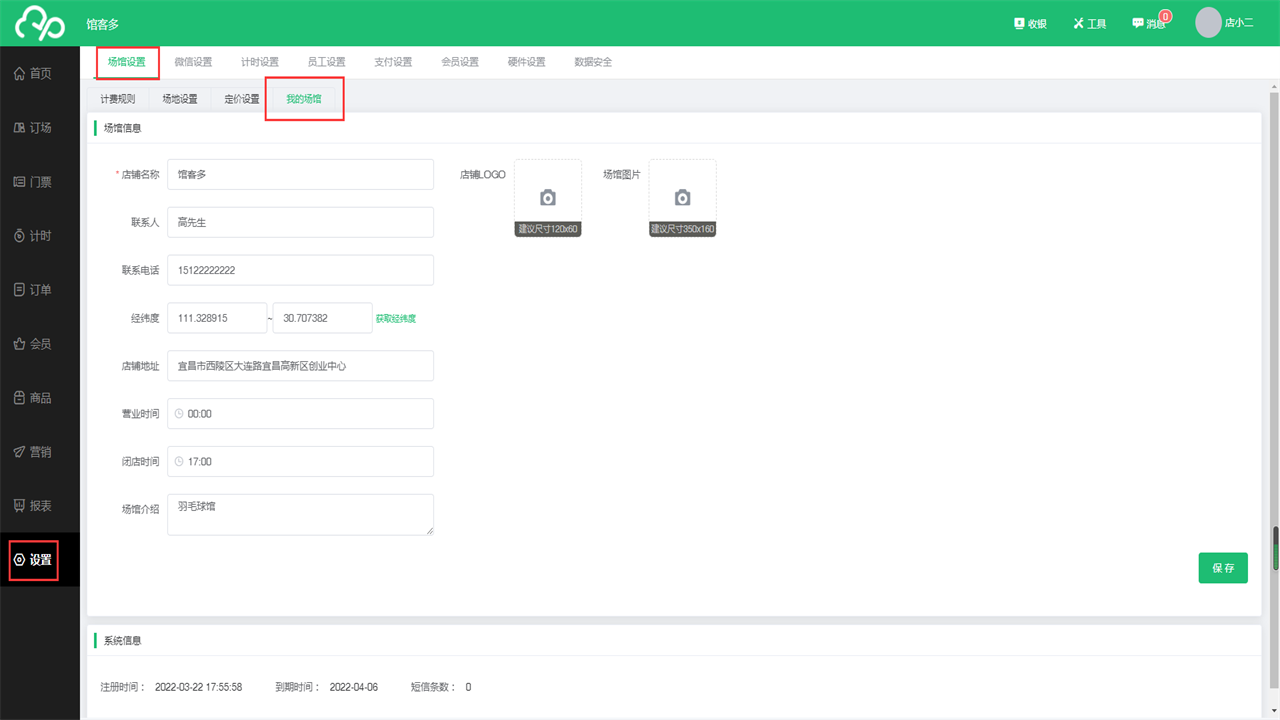The height and width of the screenshot is (720, 1280).
Task: Upload 场馆图片 via the camera icon
Action: coord(682,198)
